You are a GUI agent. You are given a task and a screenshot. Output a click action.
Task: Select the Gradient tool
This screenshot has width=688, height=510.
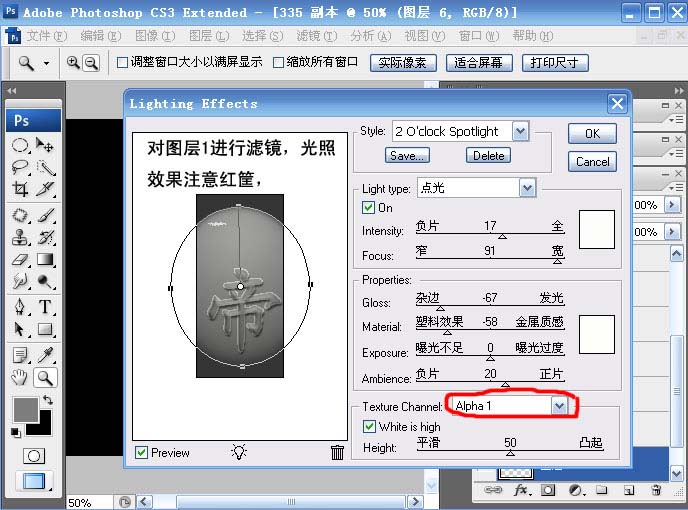[45, 259]
